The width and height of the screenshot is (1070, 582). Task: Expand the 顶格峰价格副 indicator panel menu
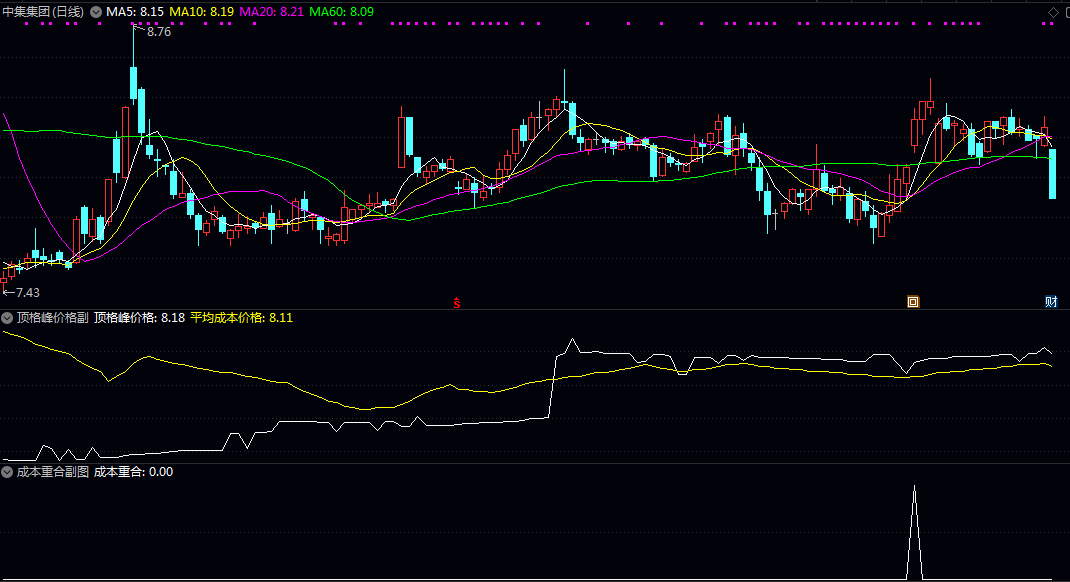7,318
